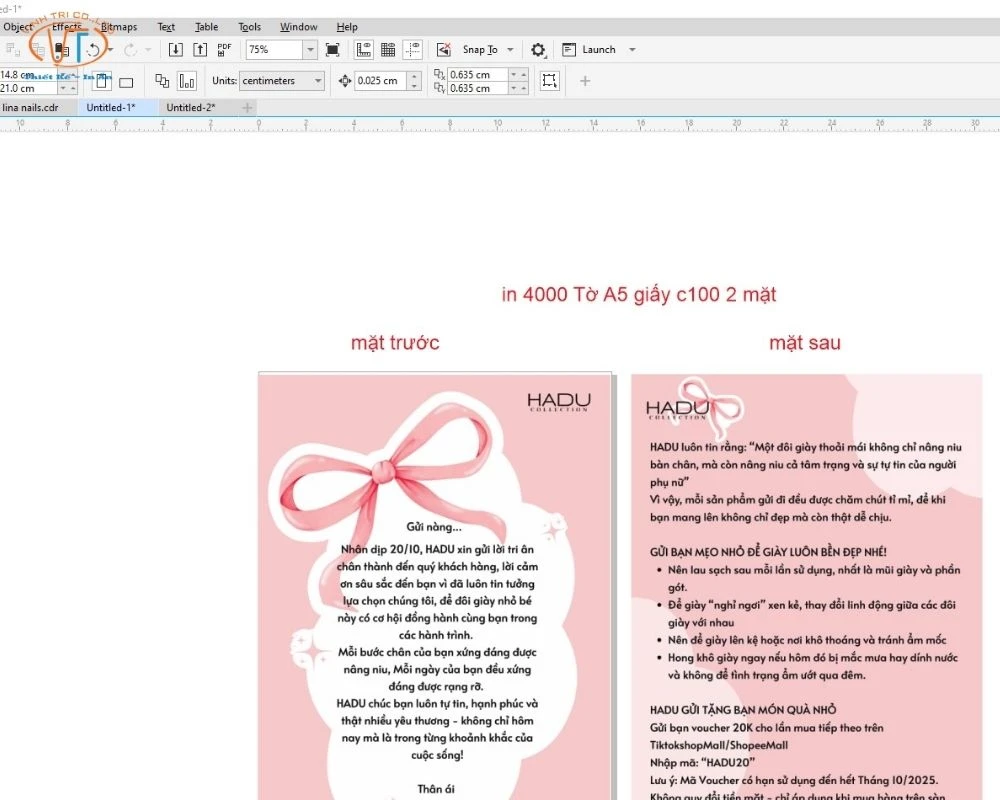Open the Help menu
1000x800 pixels.
(347, 27)
